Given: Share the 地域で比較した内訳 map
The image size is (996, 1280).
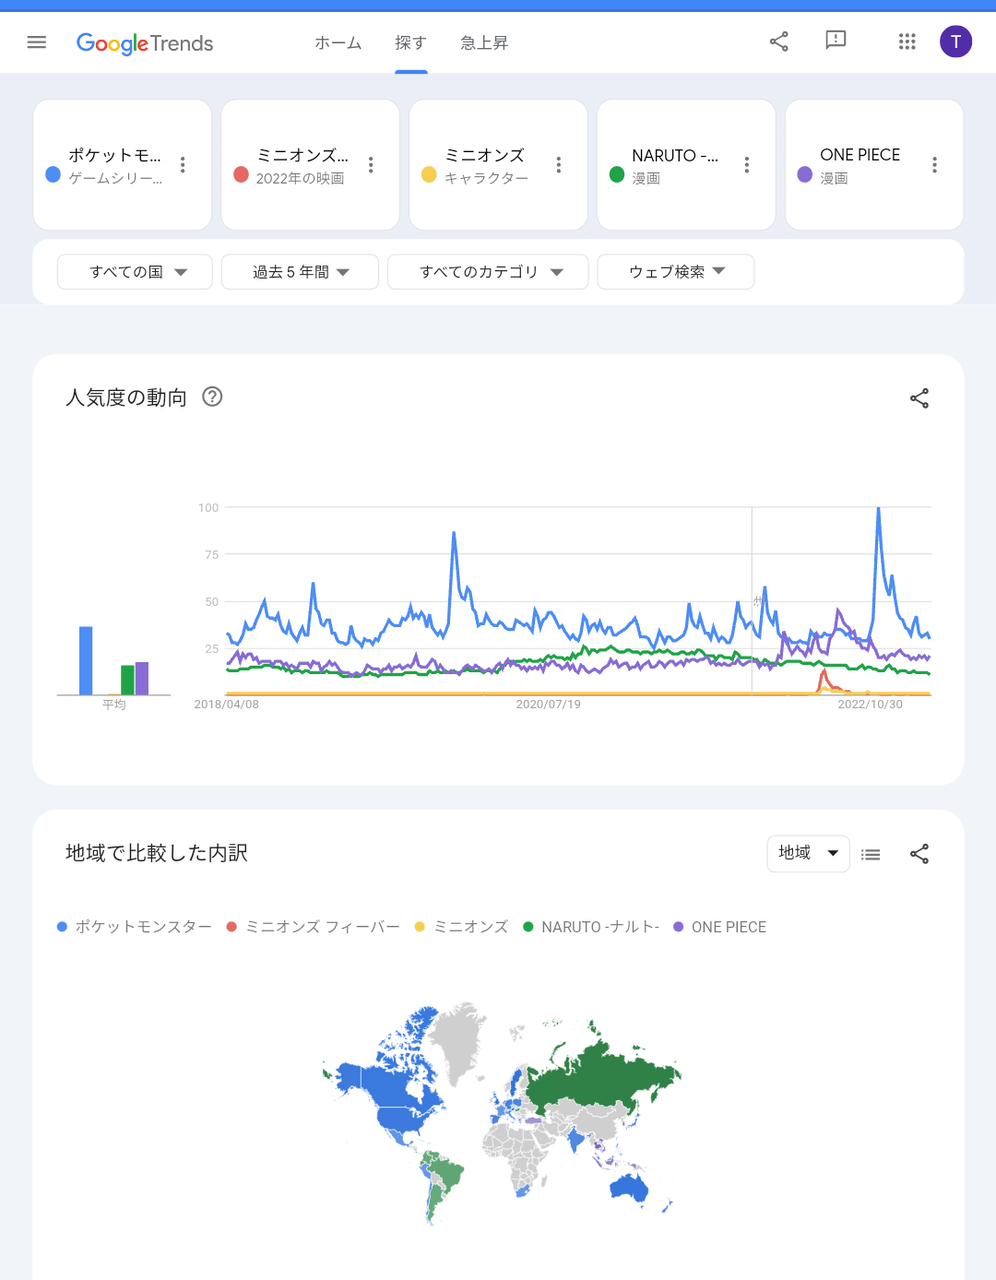Looking at the screenshot, I should click(919, 854).
